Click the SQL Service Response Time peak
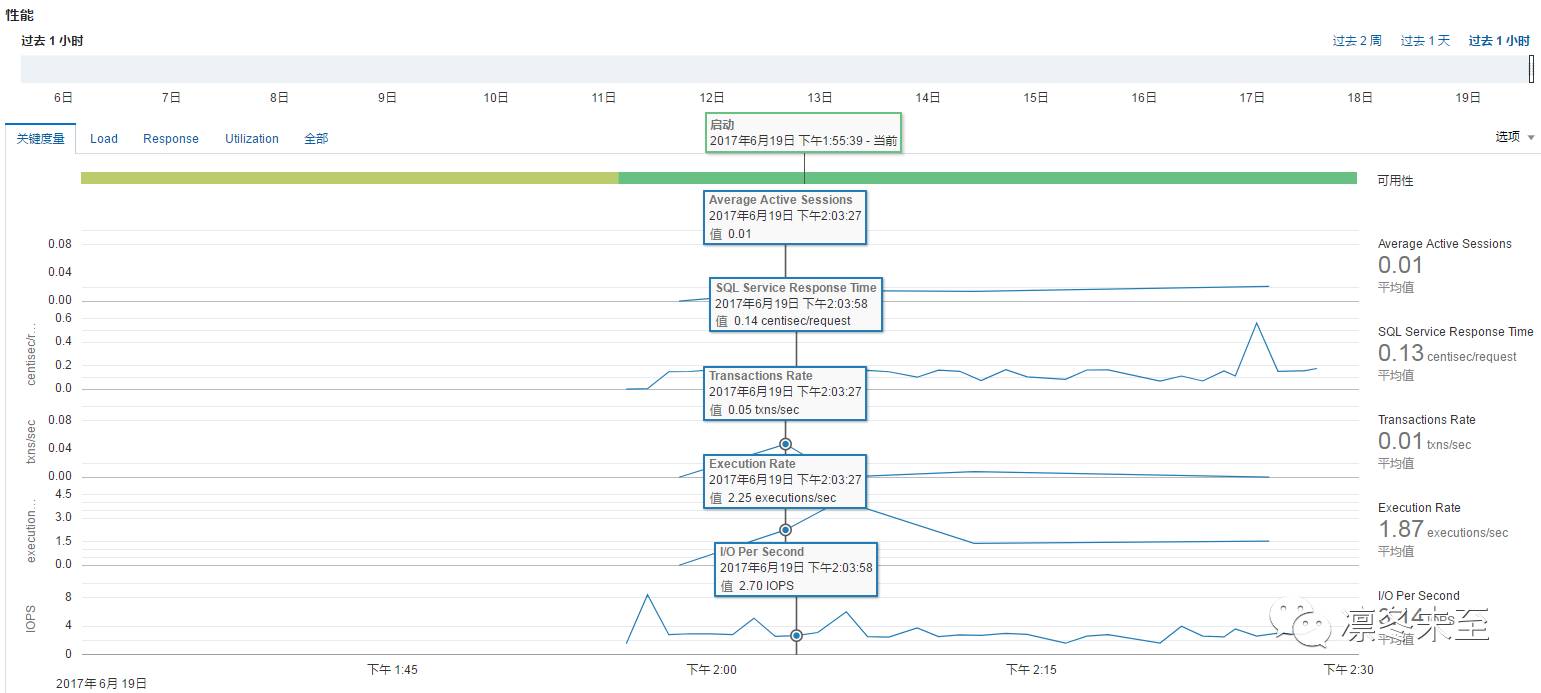The image size is (1541, 693). (1256, 323)
